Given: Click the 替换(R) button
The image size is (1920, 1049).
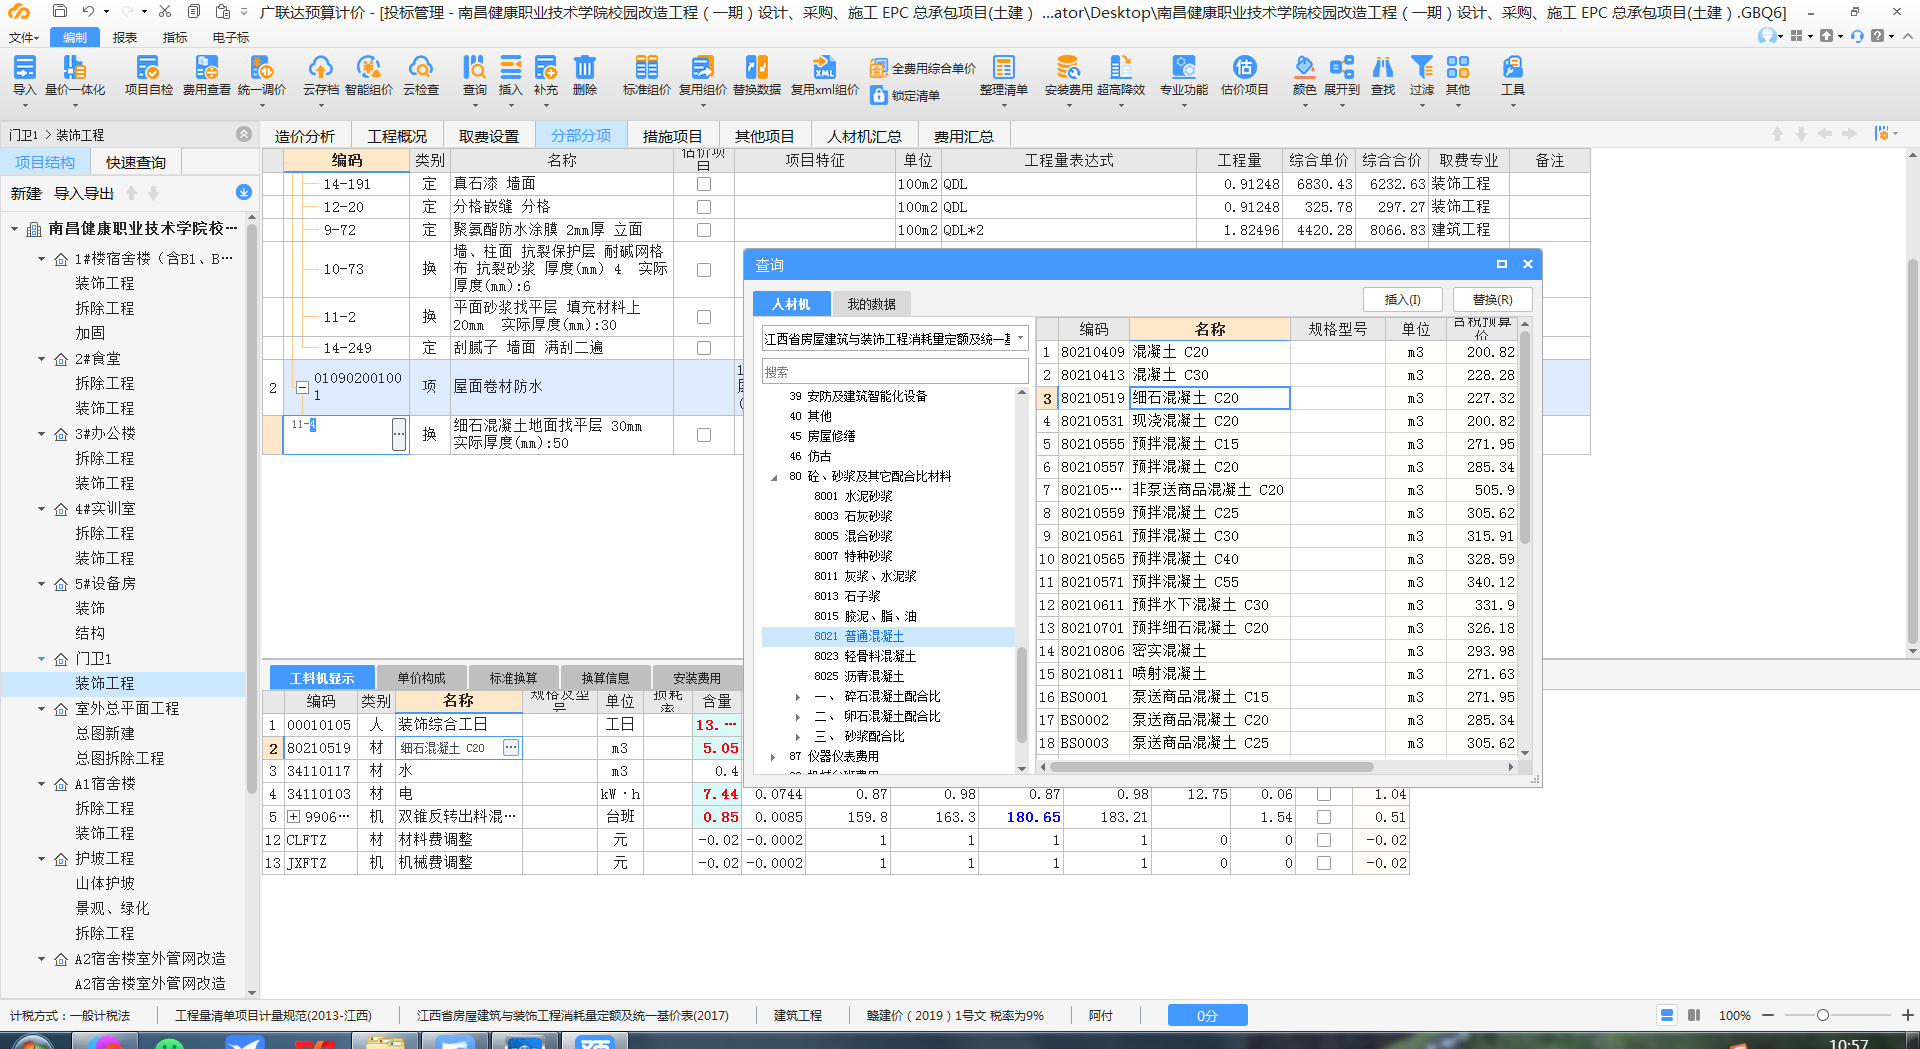Looking at the screenshot, I should [x=1492, y=299].
